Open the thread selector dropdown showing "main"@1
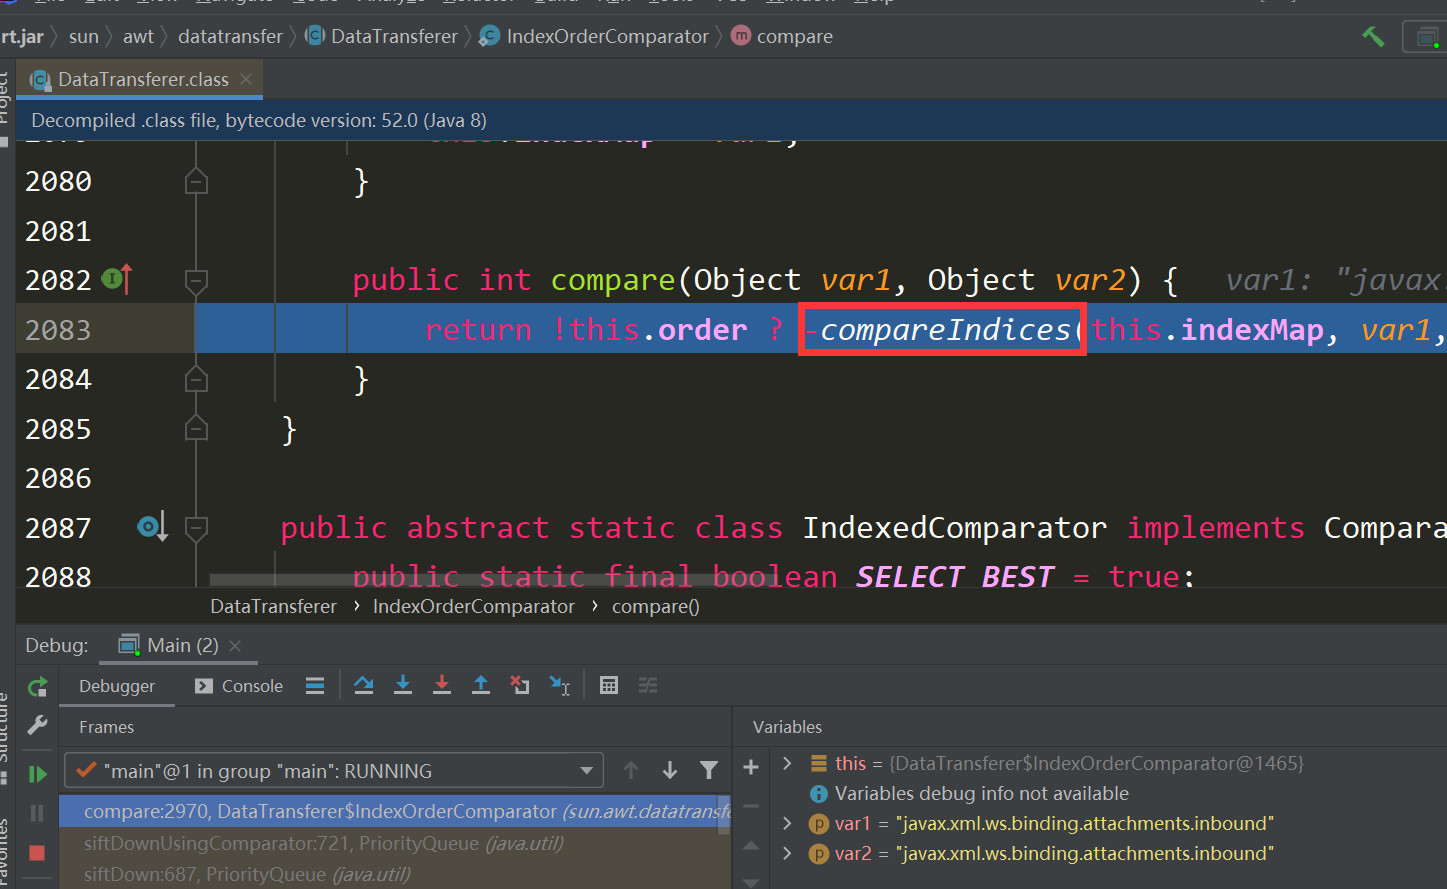Screen dimensions: 1447x889 pyautogui.click(x=334, y=771)
